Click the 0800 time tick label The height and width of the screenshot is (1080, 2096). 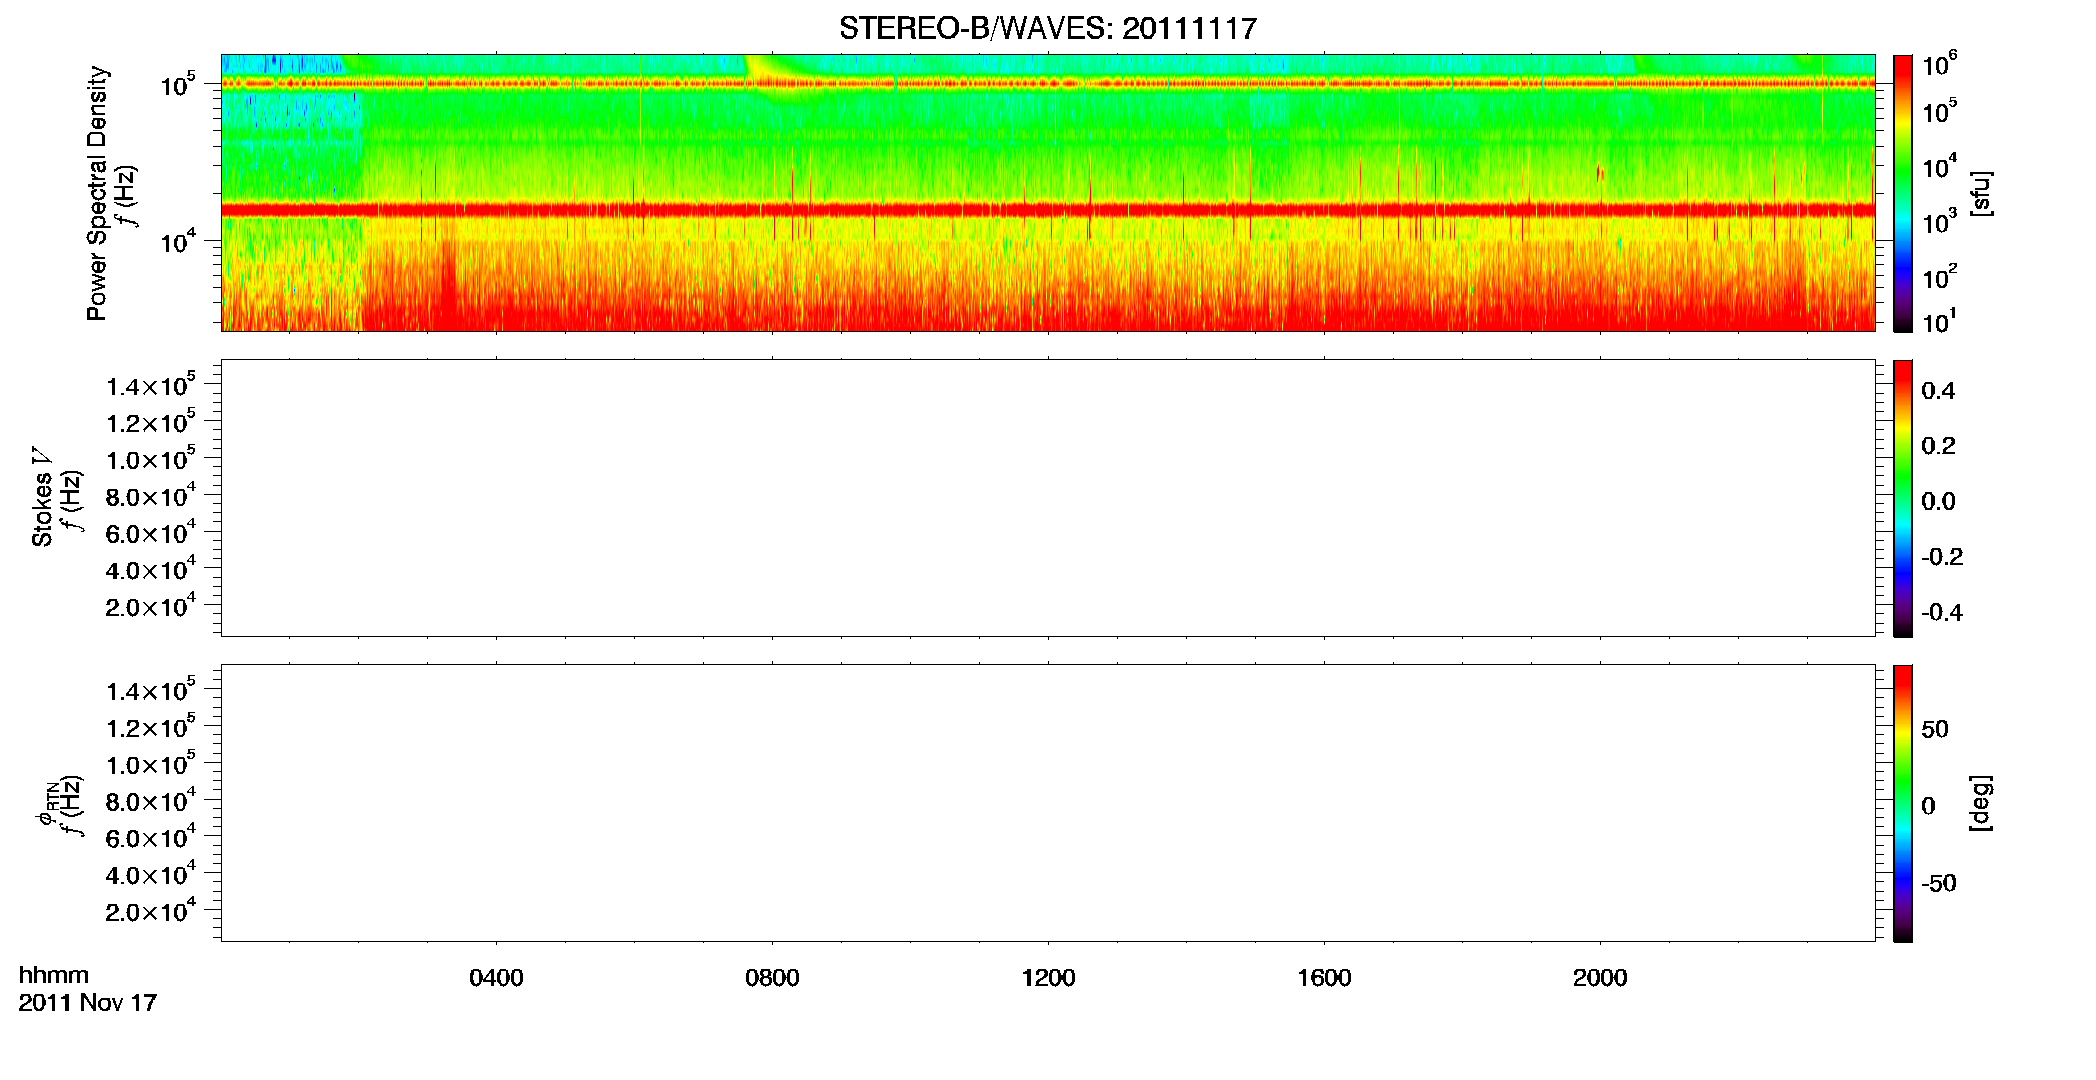tap(772, 978)
